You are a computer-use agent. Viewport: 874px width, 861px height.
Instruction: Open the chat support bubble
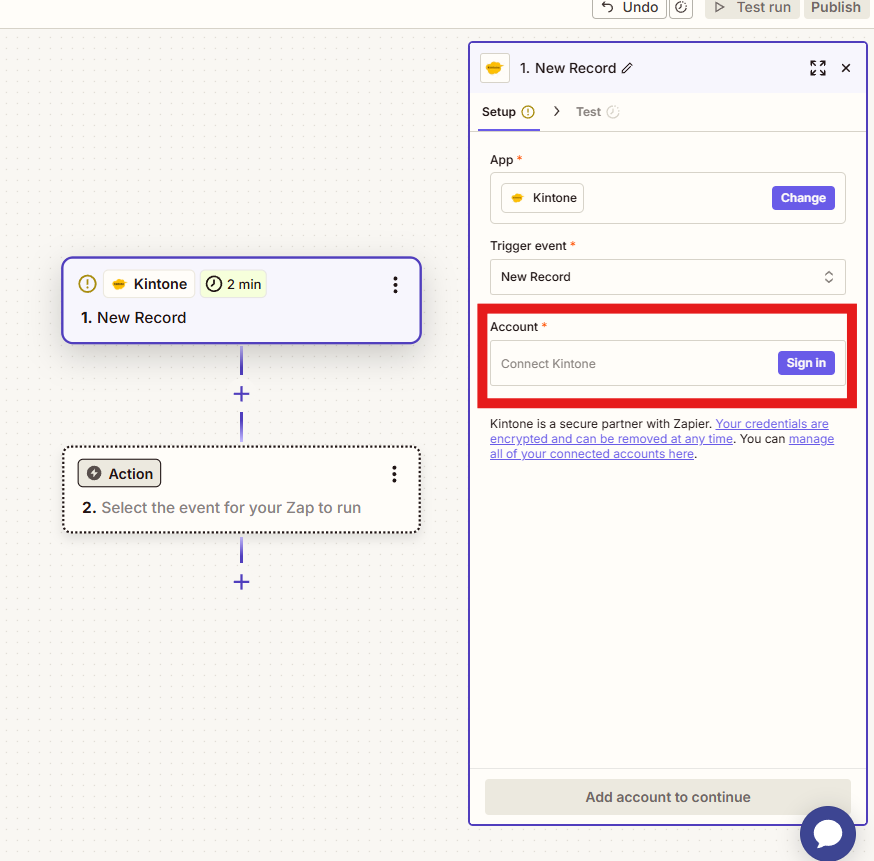pyautogui.click(x=828, y=833)
